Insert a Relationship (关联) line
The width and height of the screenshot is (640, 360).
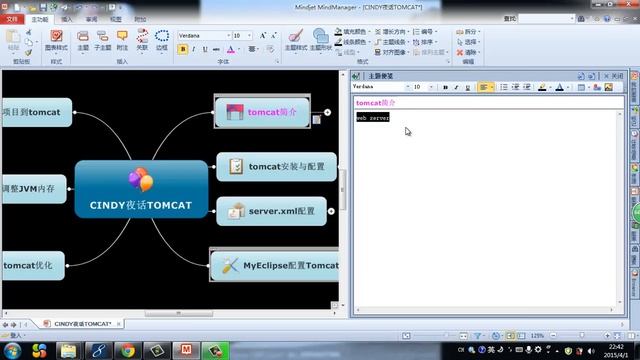pyautogui.click(x=142, y=40)
